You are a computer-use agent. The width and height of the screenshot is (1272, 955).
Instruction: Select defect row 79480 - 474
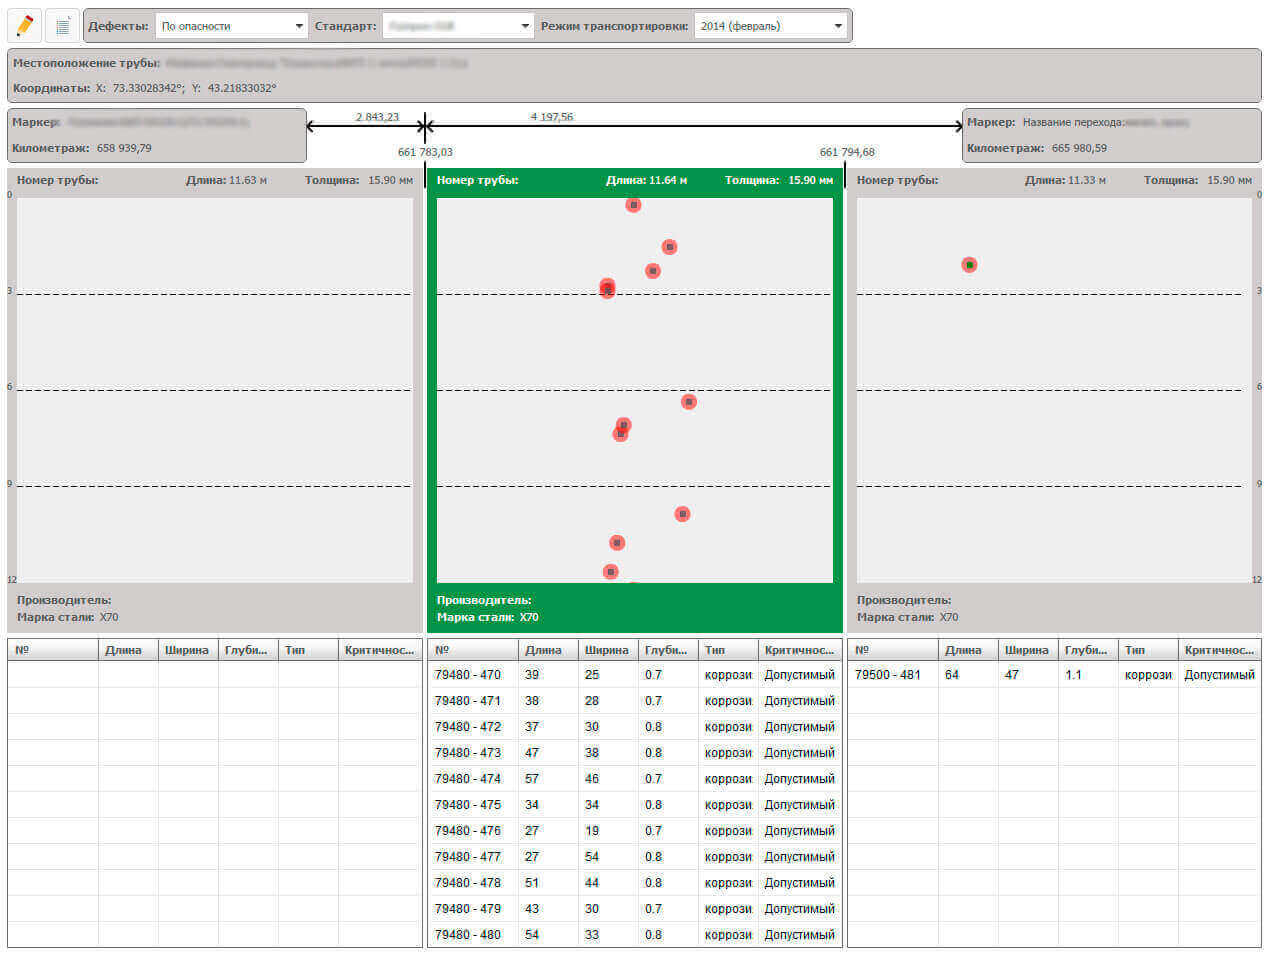[x=635, y=779]
